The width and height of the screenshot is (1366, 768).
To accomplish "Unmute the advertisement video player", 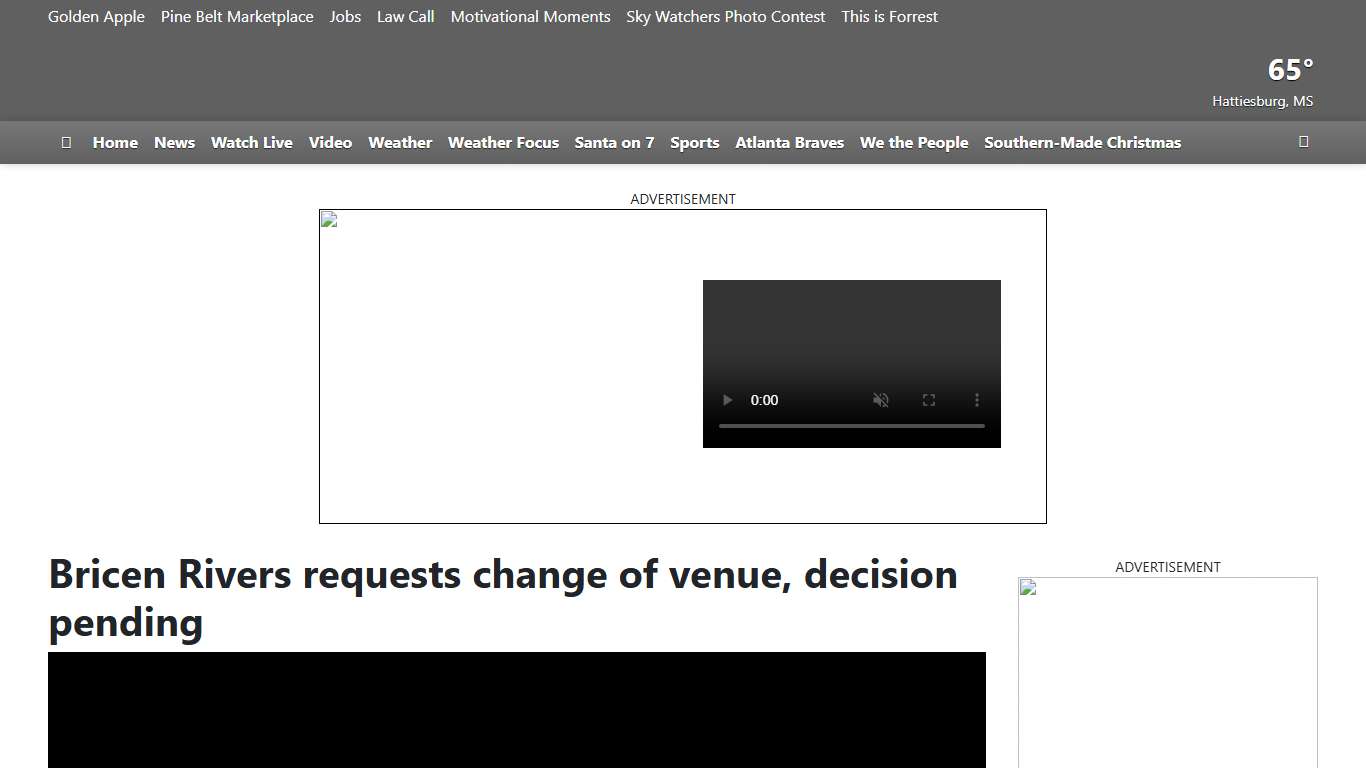I will coord(881,400).
